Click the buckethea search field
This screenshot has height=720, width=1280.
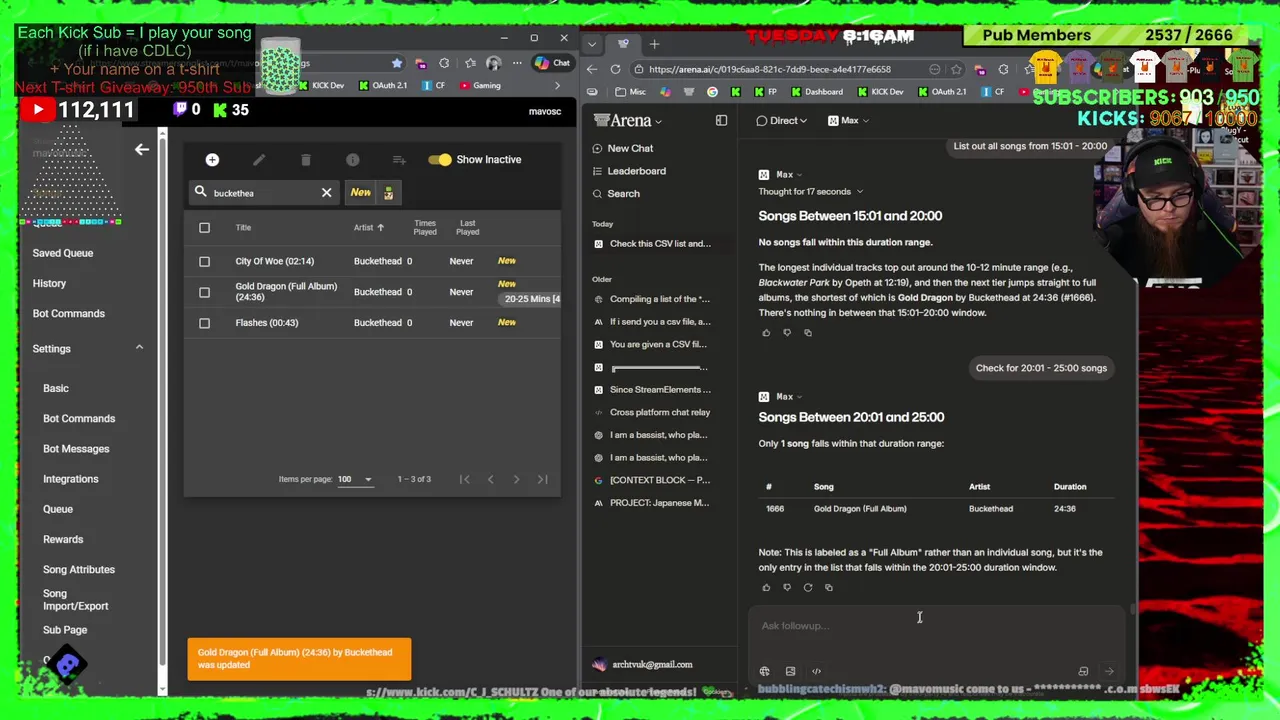(262, 193)
